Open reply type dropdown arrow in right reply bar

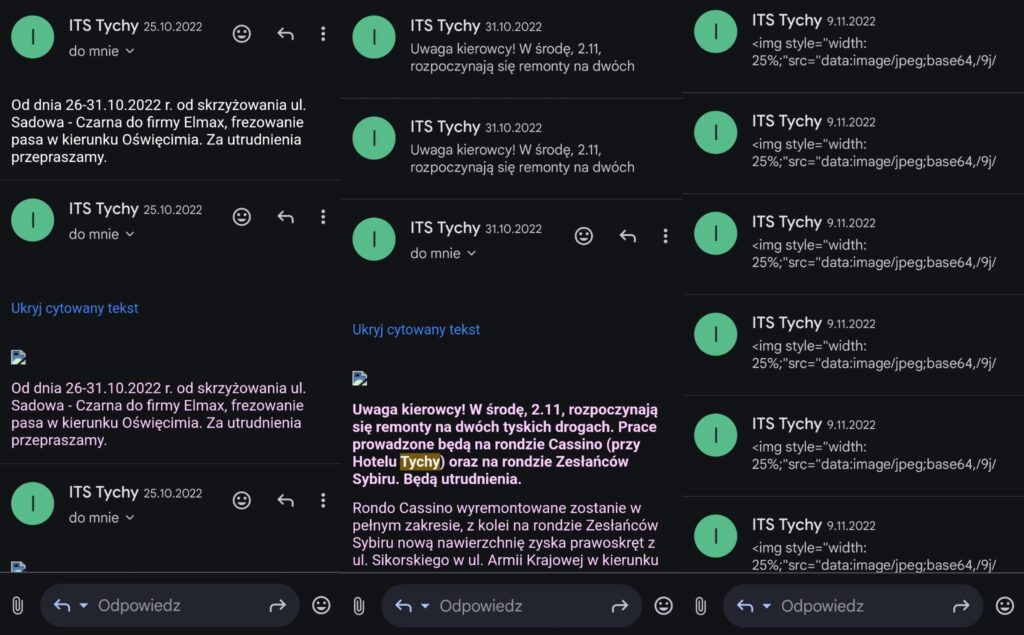(x=767, y=606)
